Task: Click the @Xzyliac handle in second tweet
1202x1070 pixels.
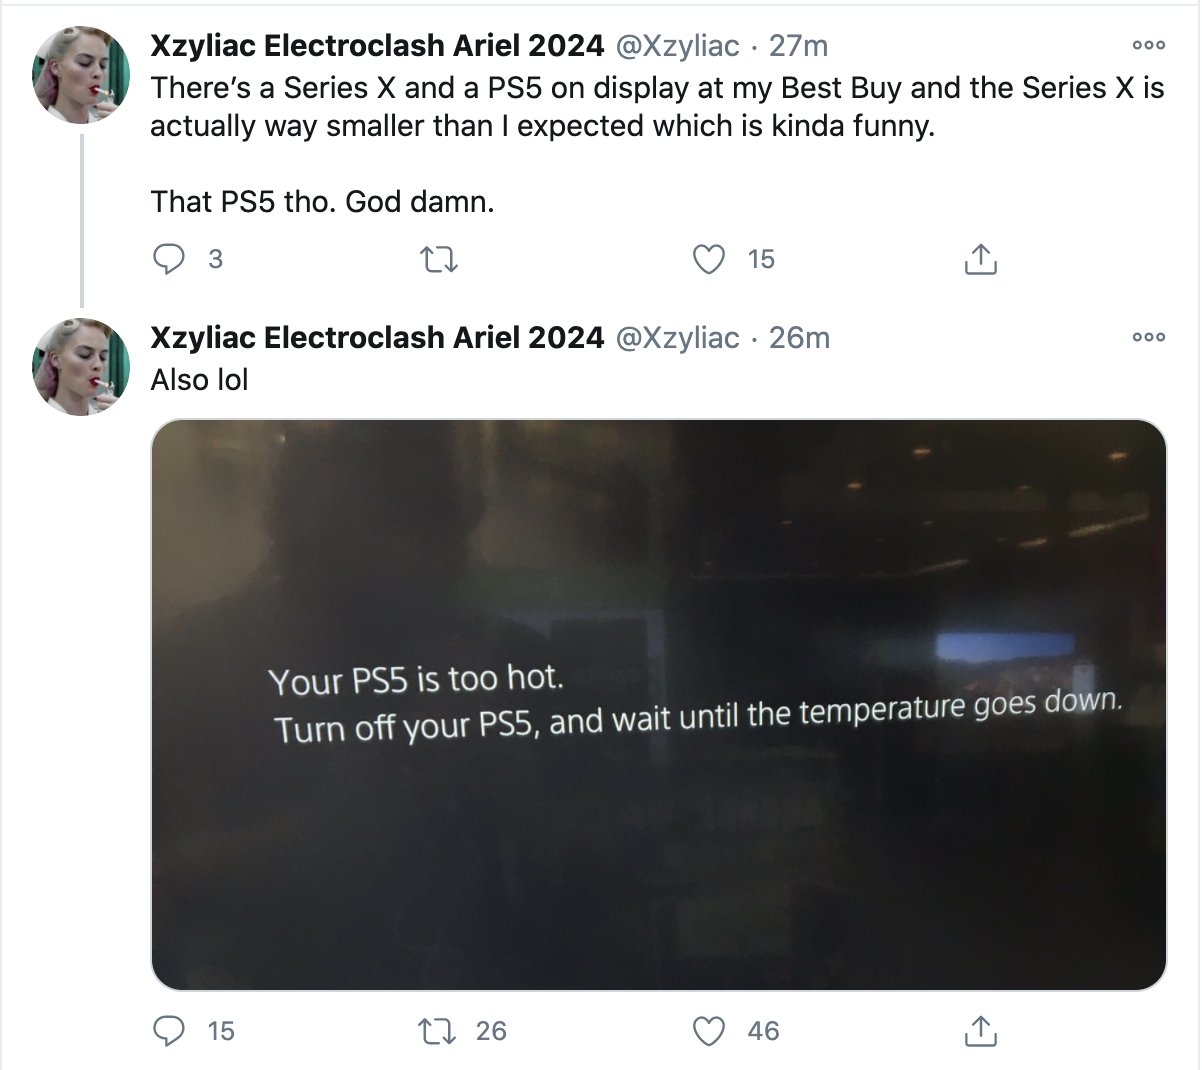Action: (x=677, y=338)
